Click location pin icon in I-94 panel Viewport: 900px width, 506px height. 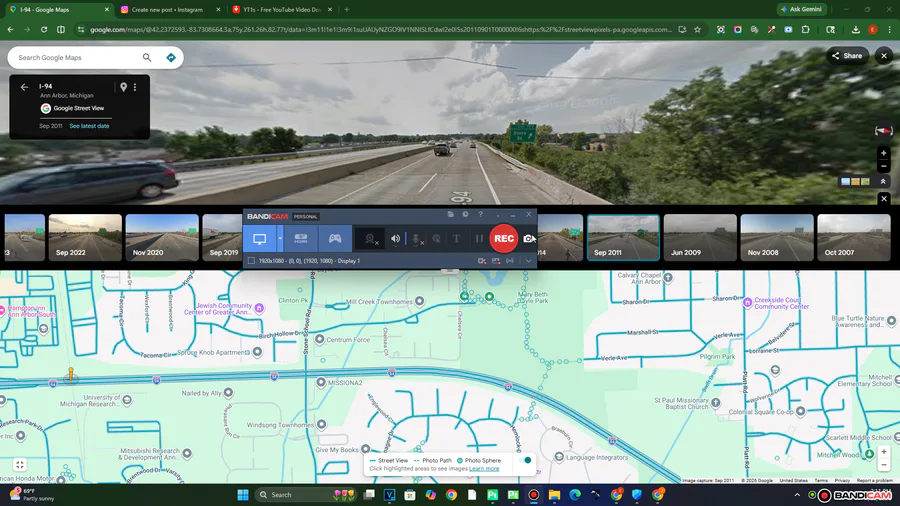[123, 87]
